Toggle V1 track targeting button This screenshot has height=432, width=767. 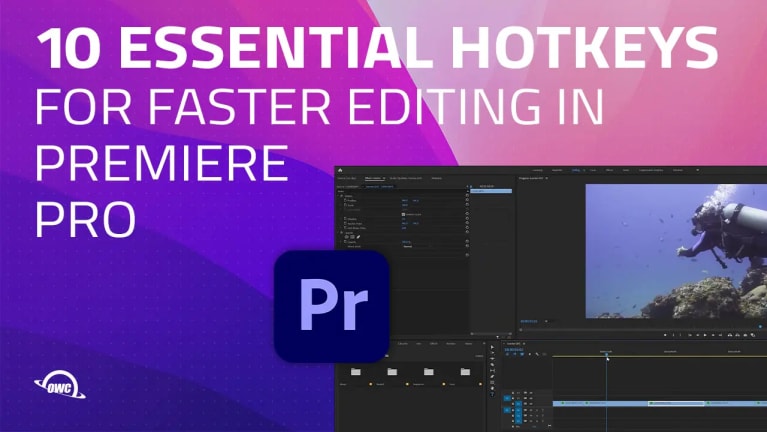click(x=519, y=404)
